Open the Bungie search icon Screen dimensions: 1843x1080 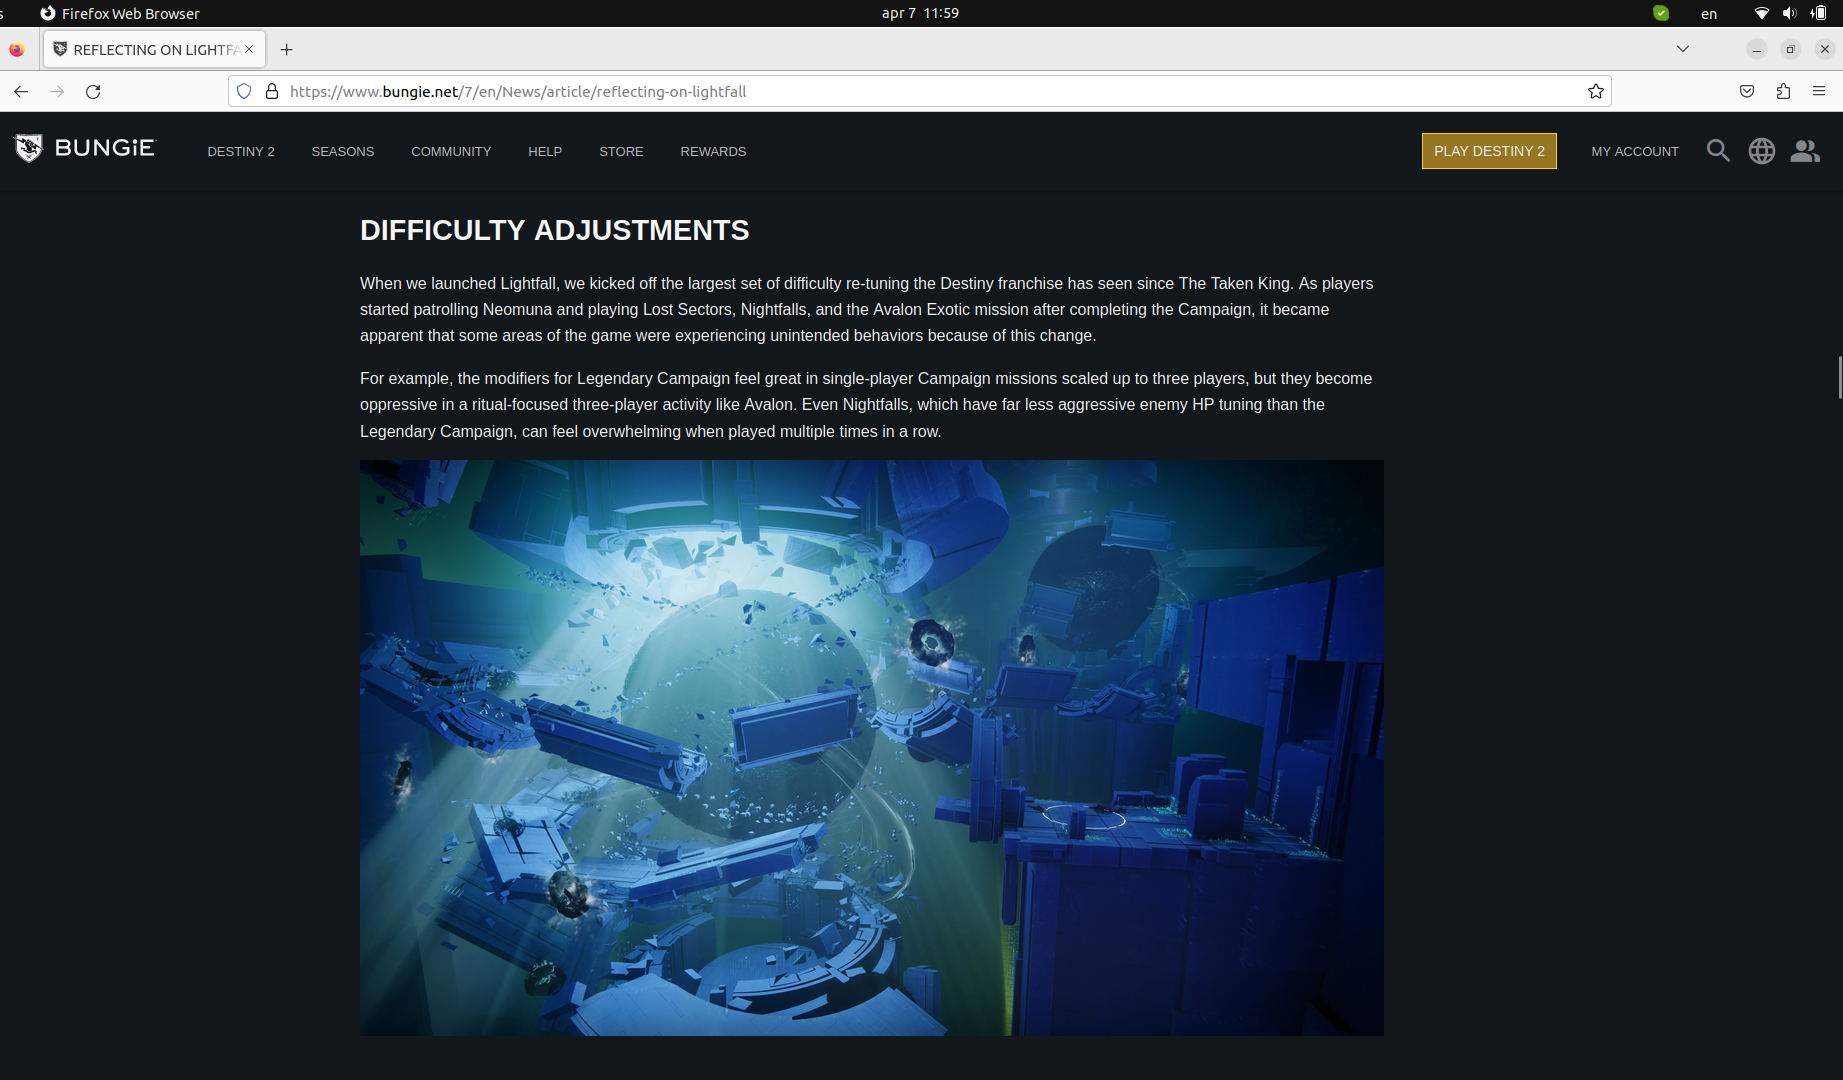point(1718,150)
